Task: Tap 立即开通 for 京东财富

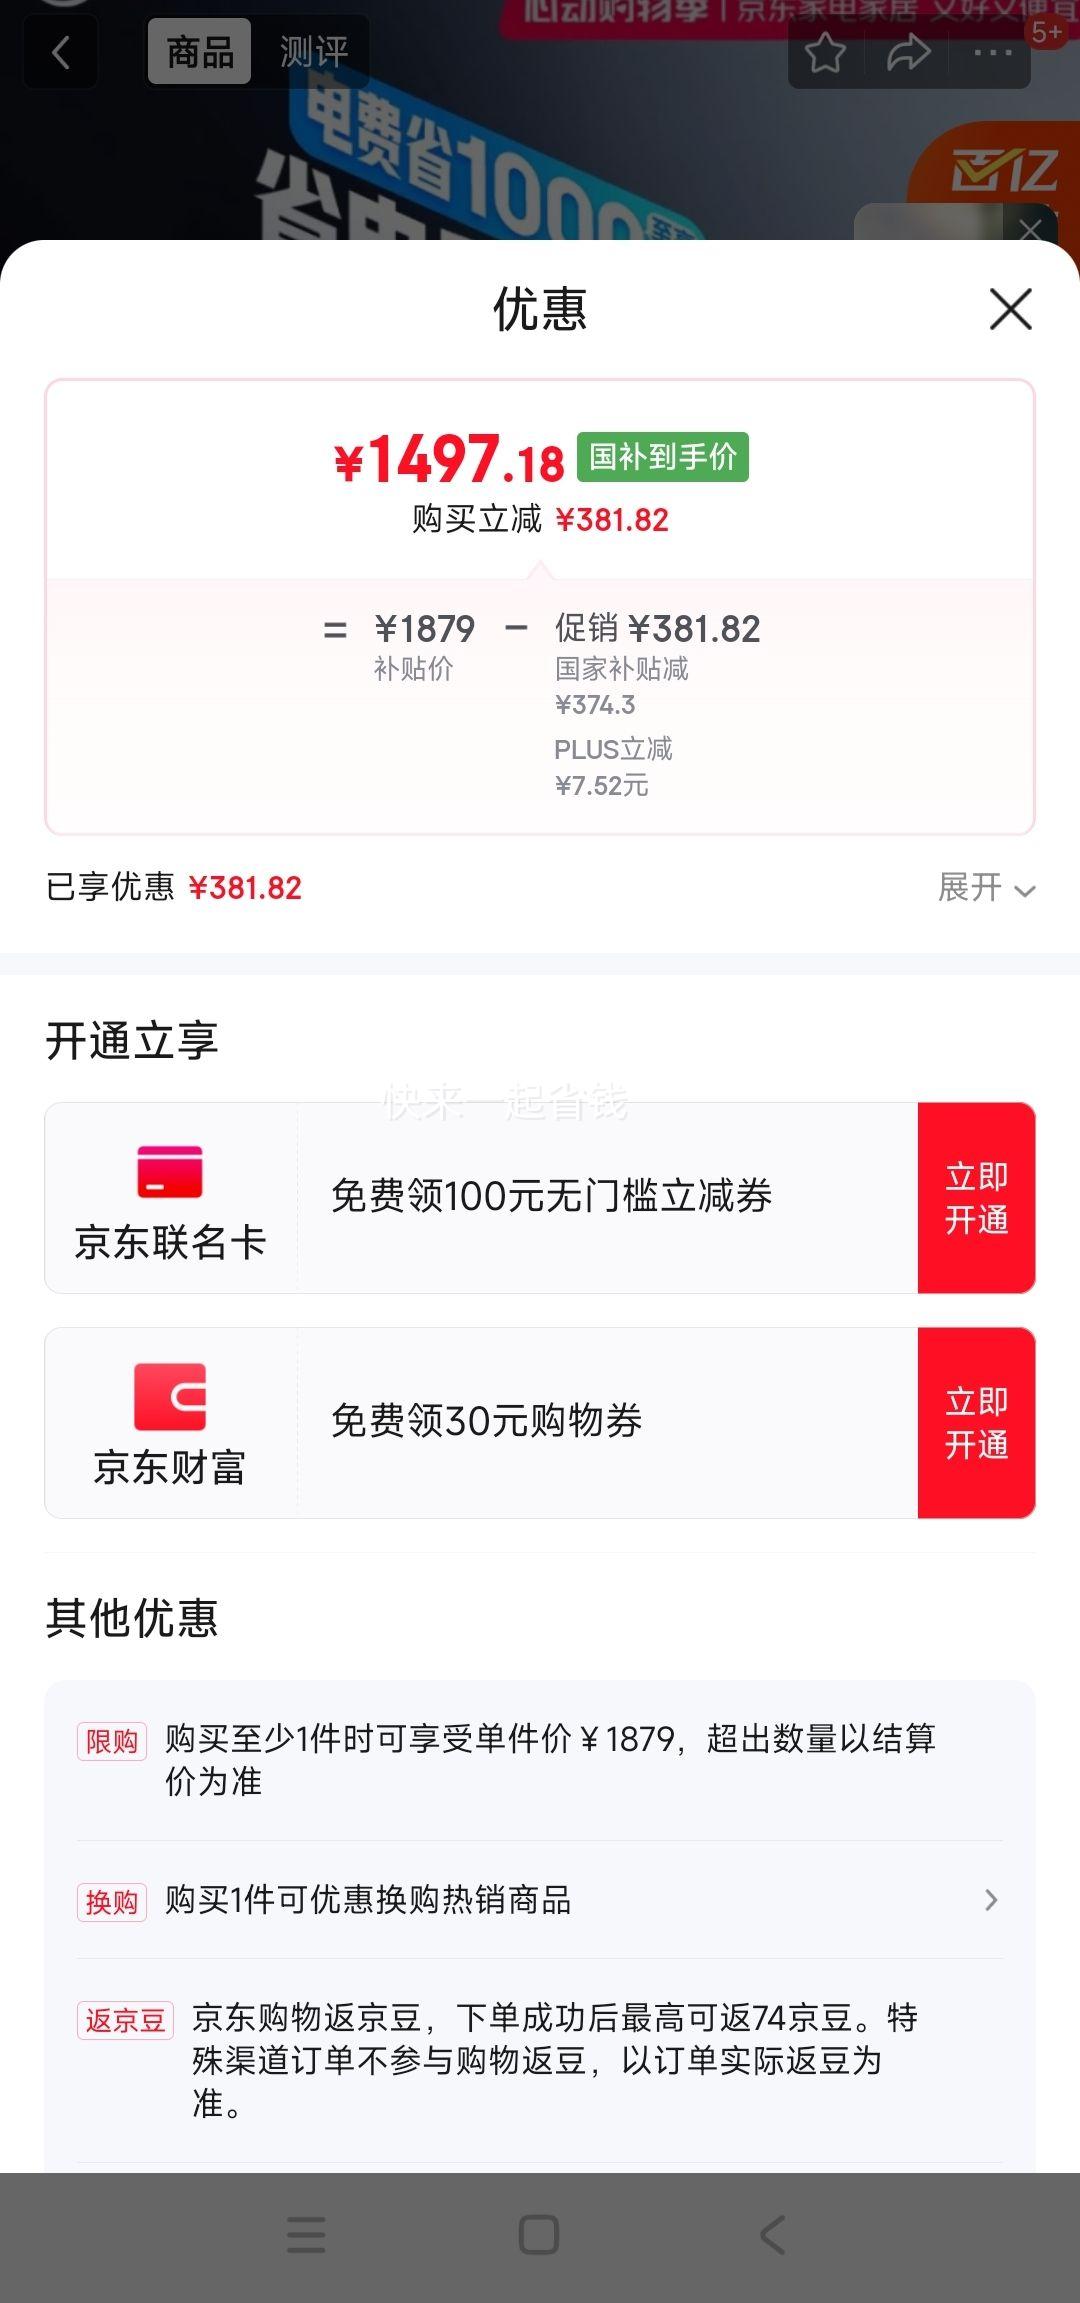Action: point(976,1423)
